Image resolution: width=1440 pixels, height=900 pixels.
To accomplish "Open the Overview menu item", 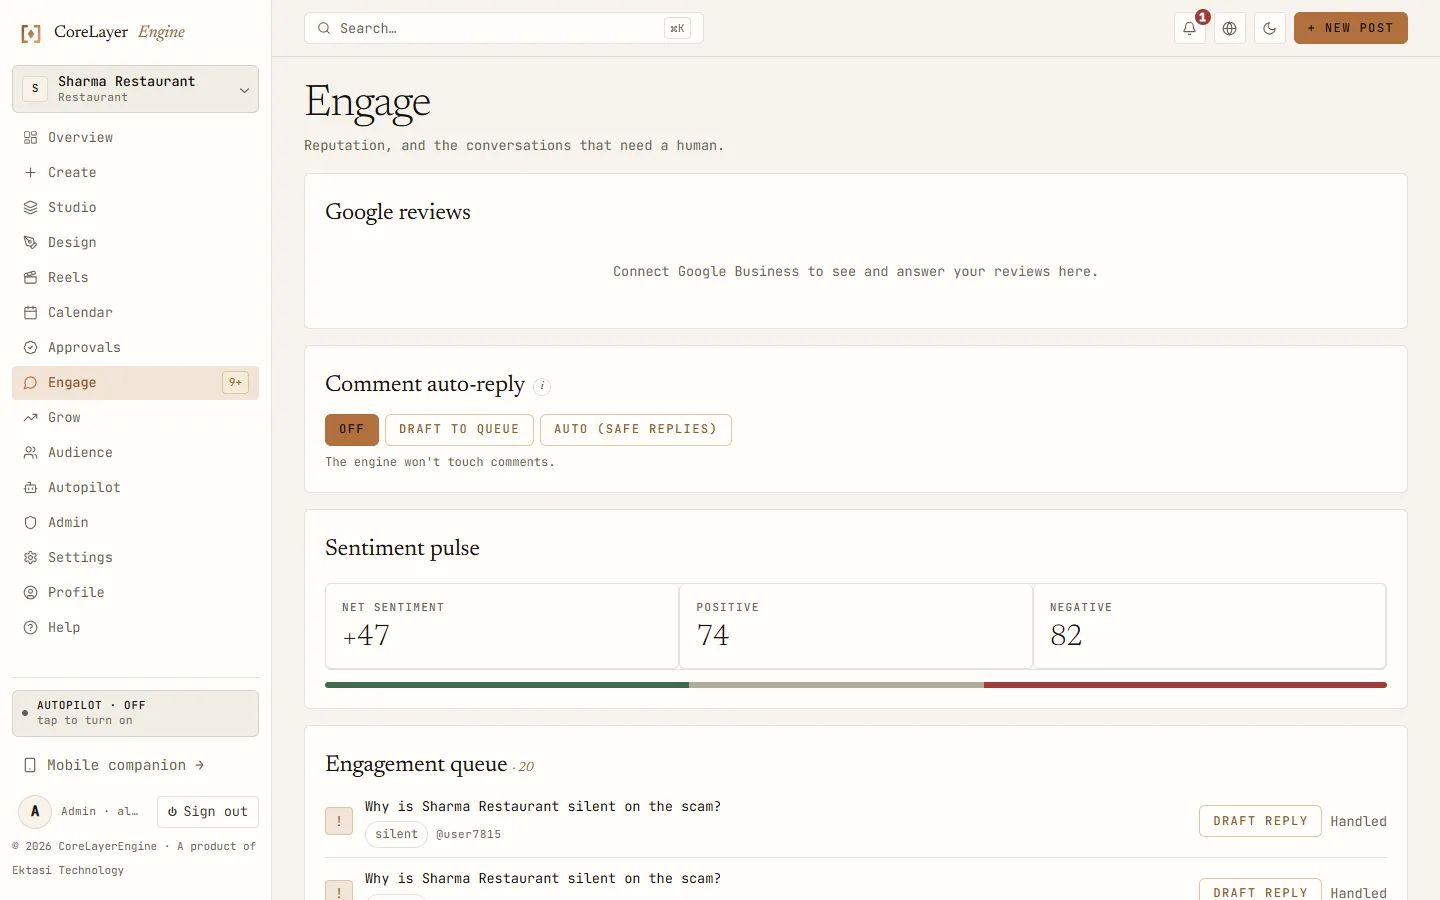I will (x=135, y=138).
